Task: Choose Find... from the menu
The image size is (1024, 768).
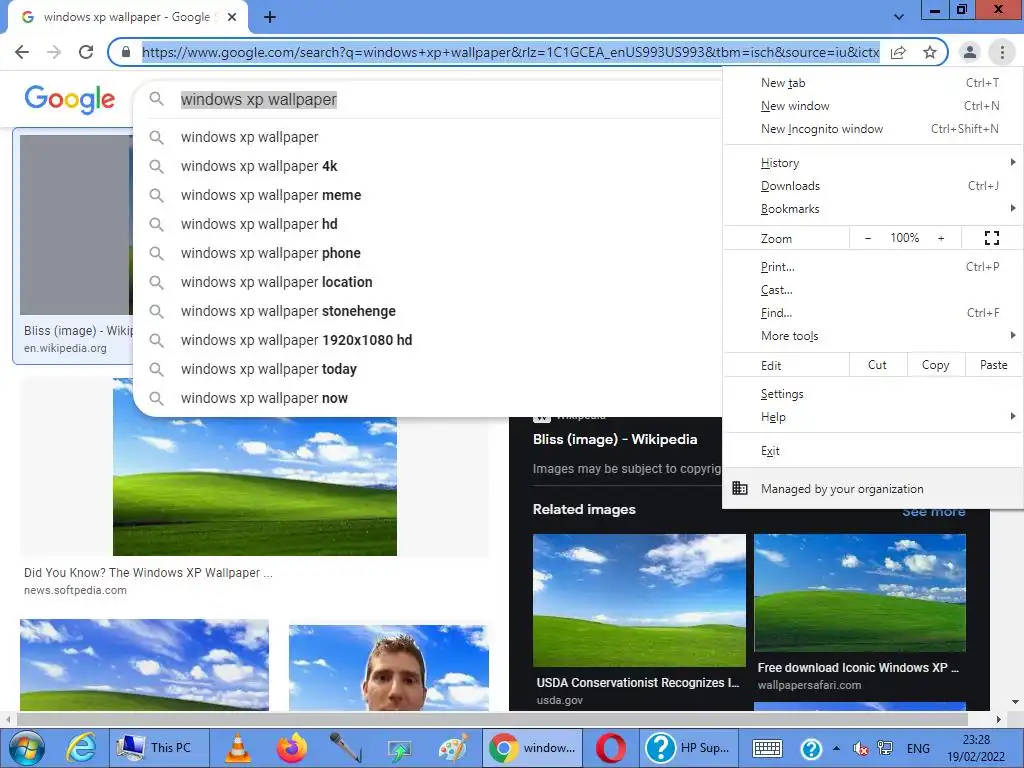Action: [872, 313]
